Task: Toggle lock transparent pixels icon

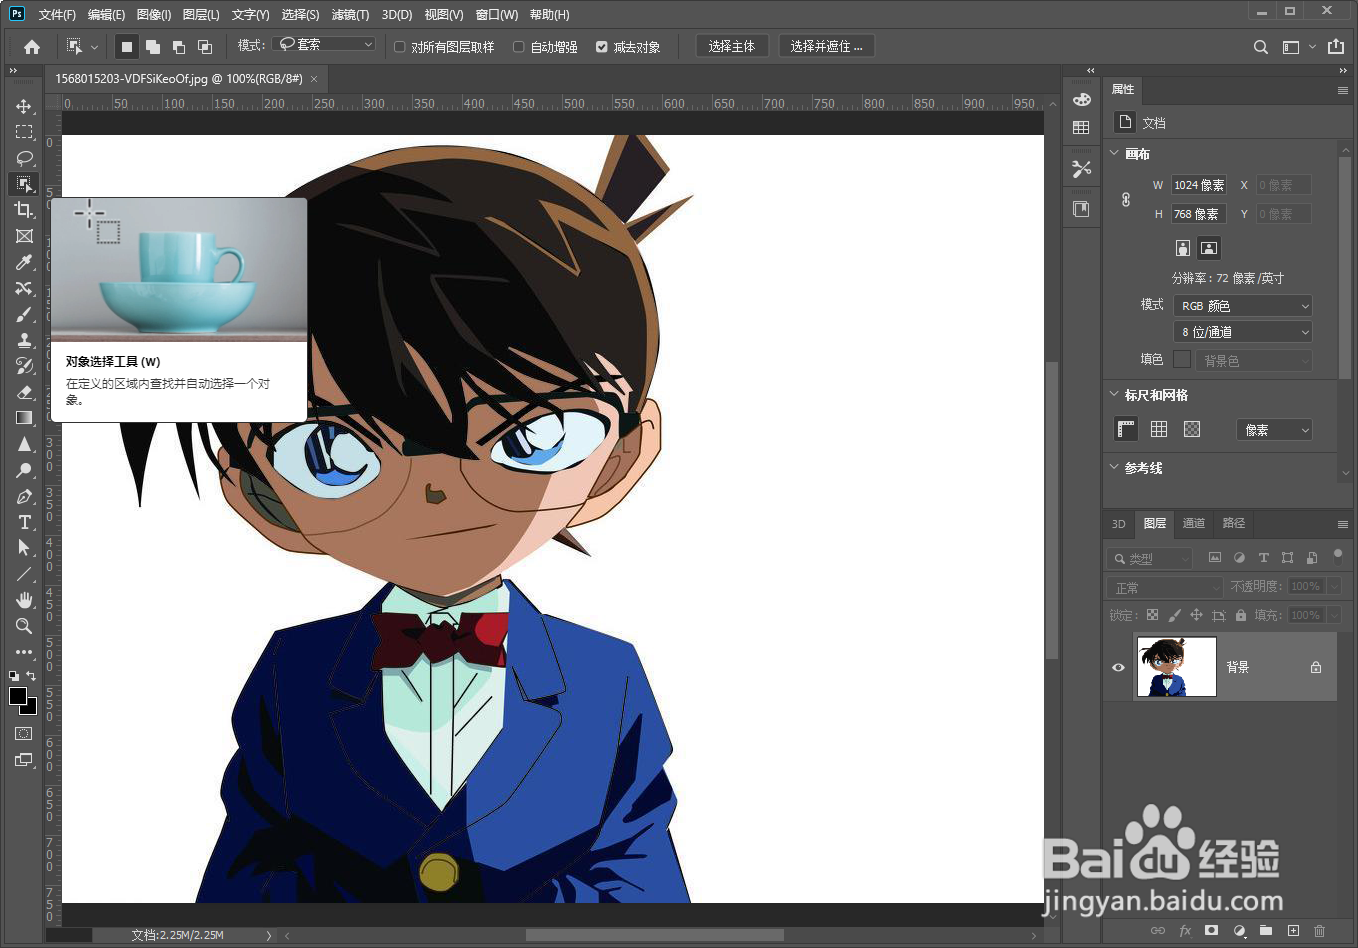Action: click(x=1153, y=615)
